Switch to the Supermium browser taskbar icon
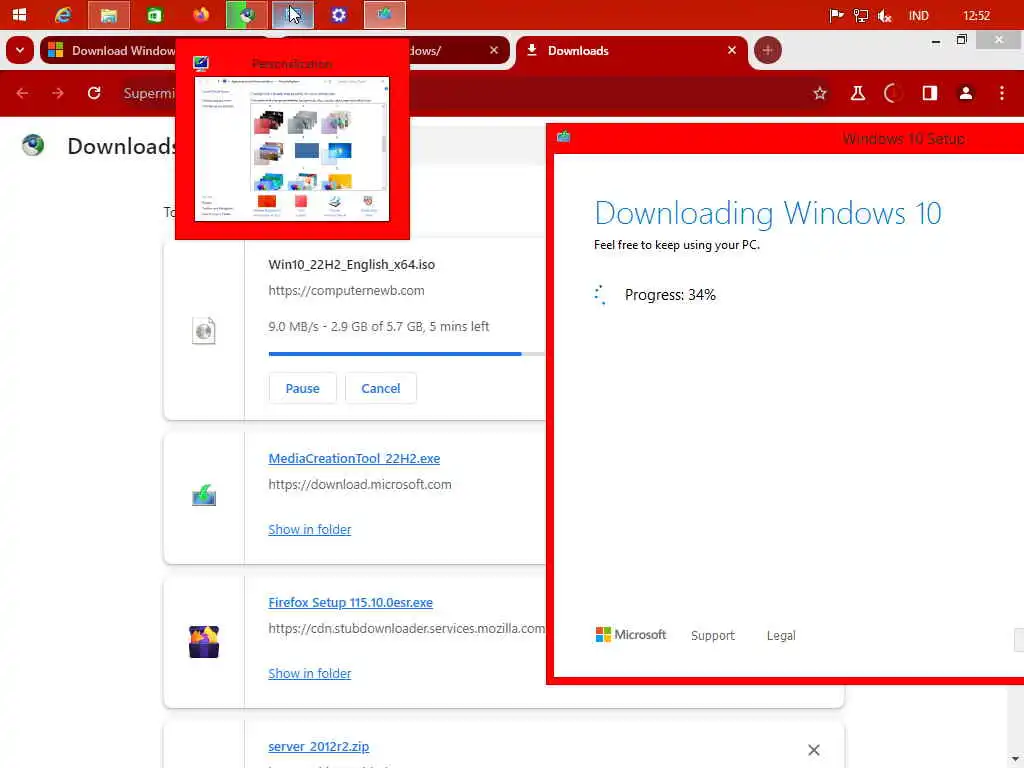The width and height of the screenshot is (1024, 768). 246,15
